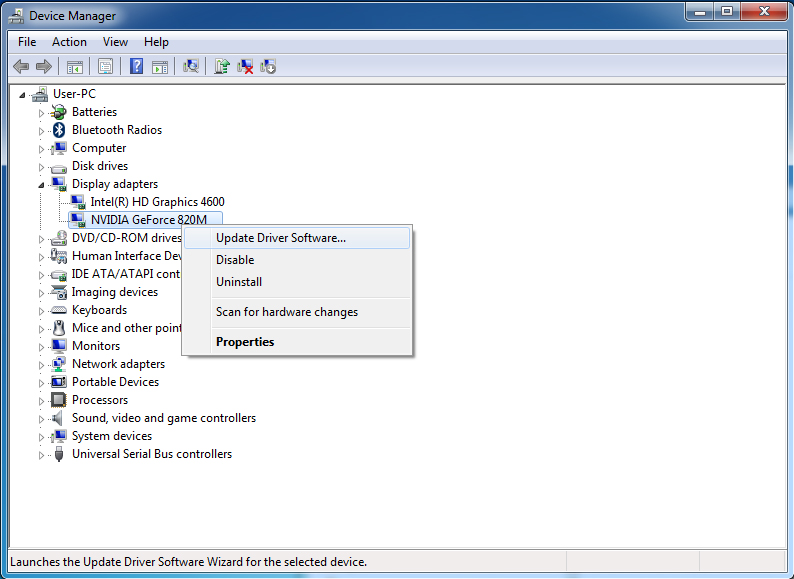Click the blue Help question mark icon

tap(136, 66)
